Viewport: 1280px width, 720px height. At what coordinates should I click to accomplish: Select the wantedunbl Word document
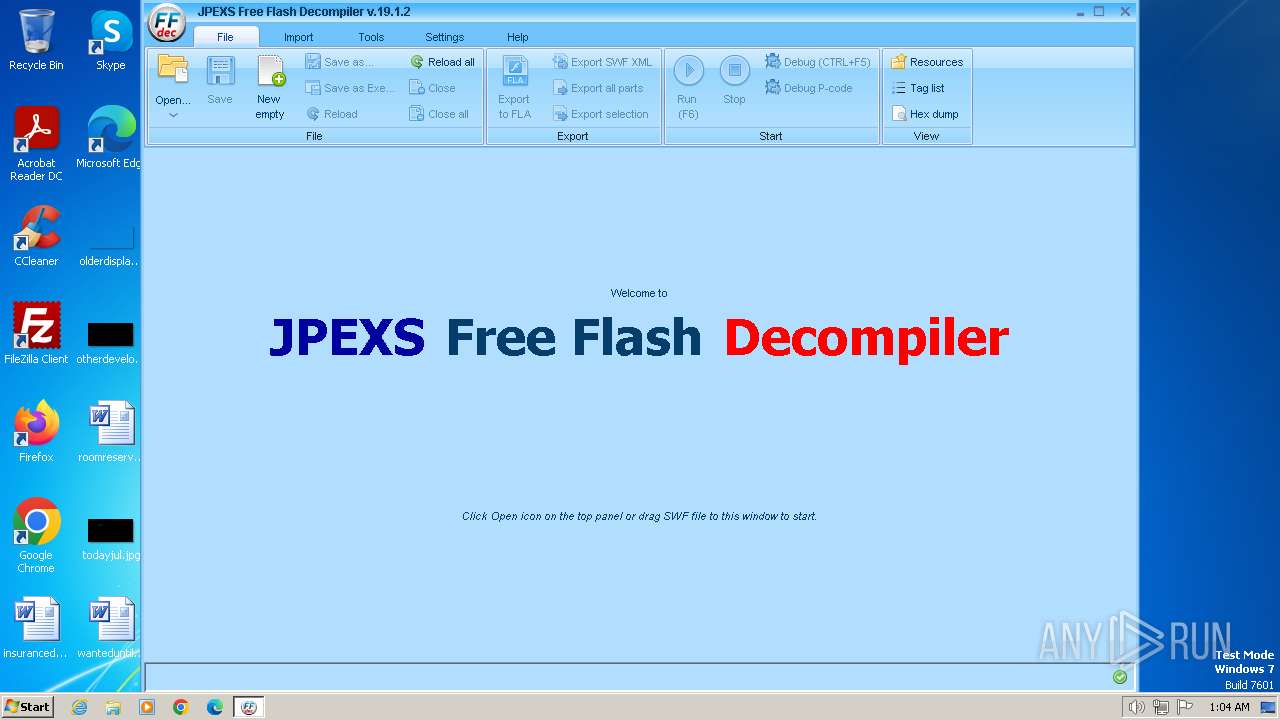coord(110,628)
